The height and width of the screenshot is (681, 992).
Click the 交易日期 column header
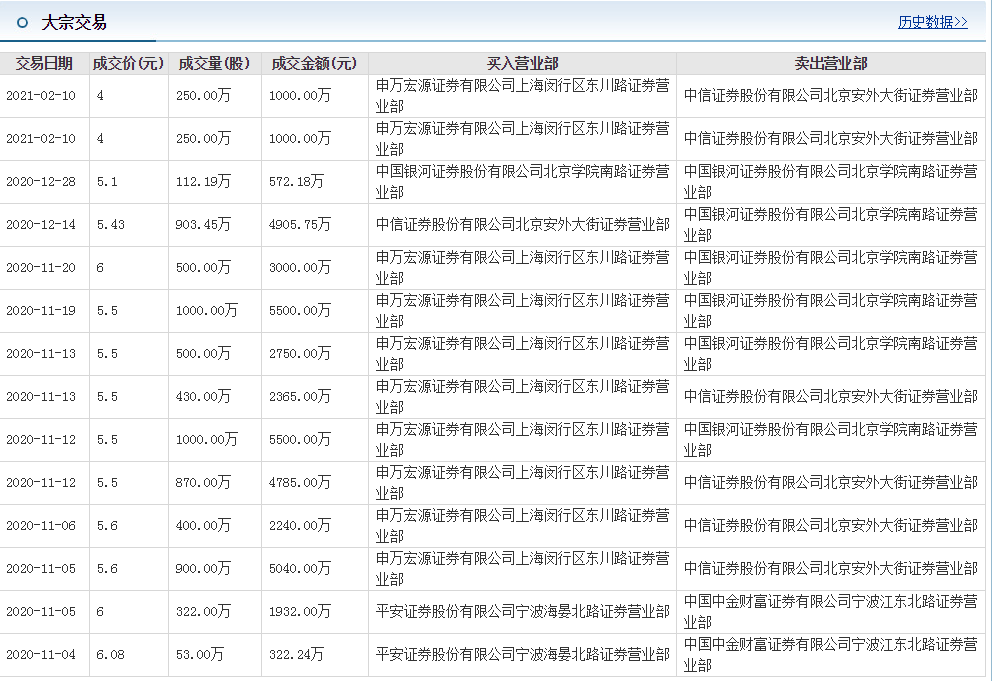pos(44,63)
